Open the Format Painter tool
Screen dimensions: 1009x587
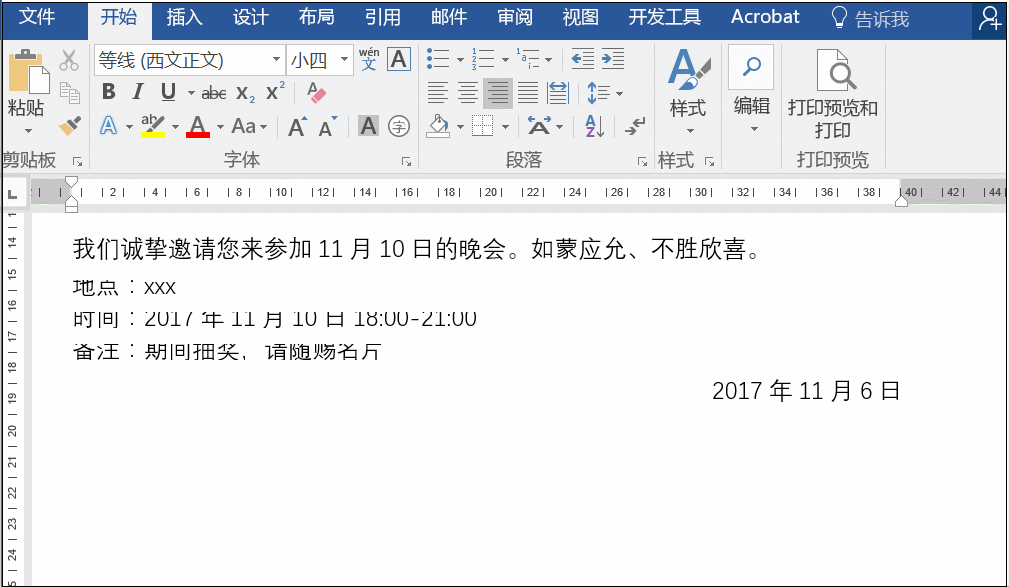tap(68, 124)
